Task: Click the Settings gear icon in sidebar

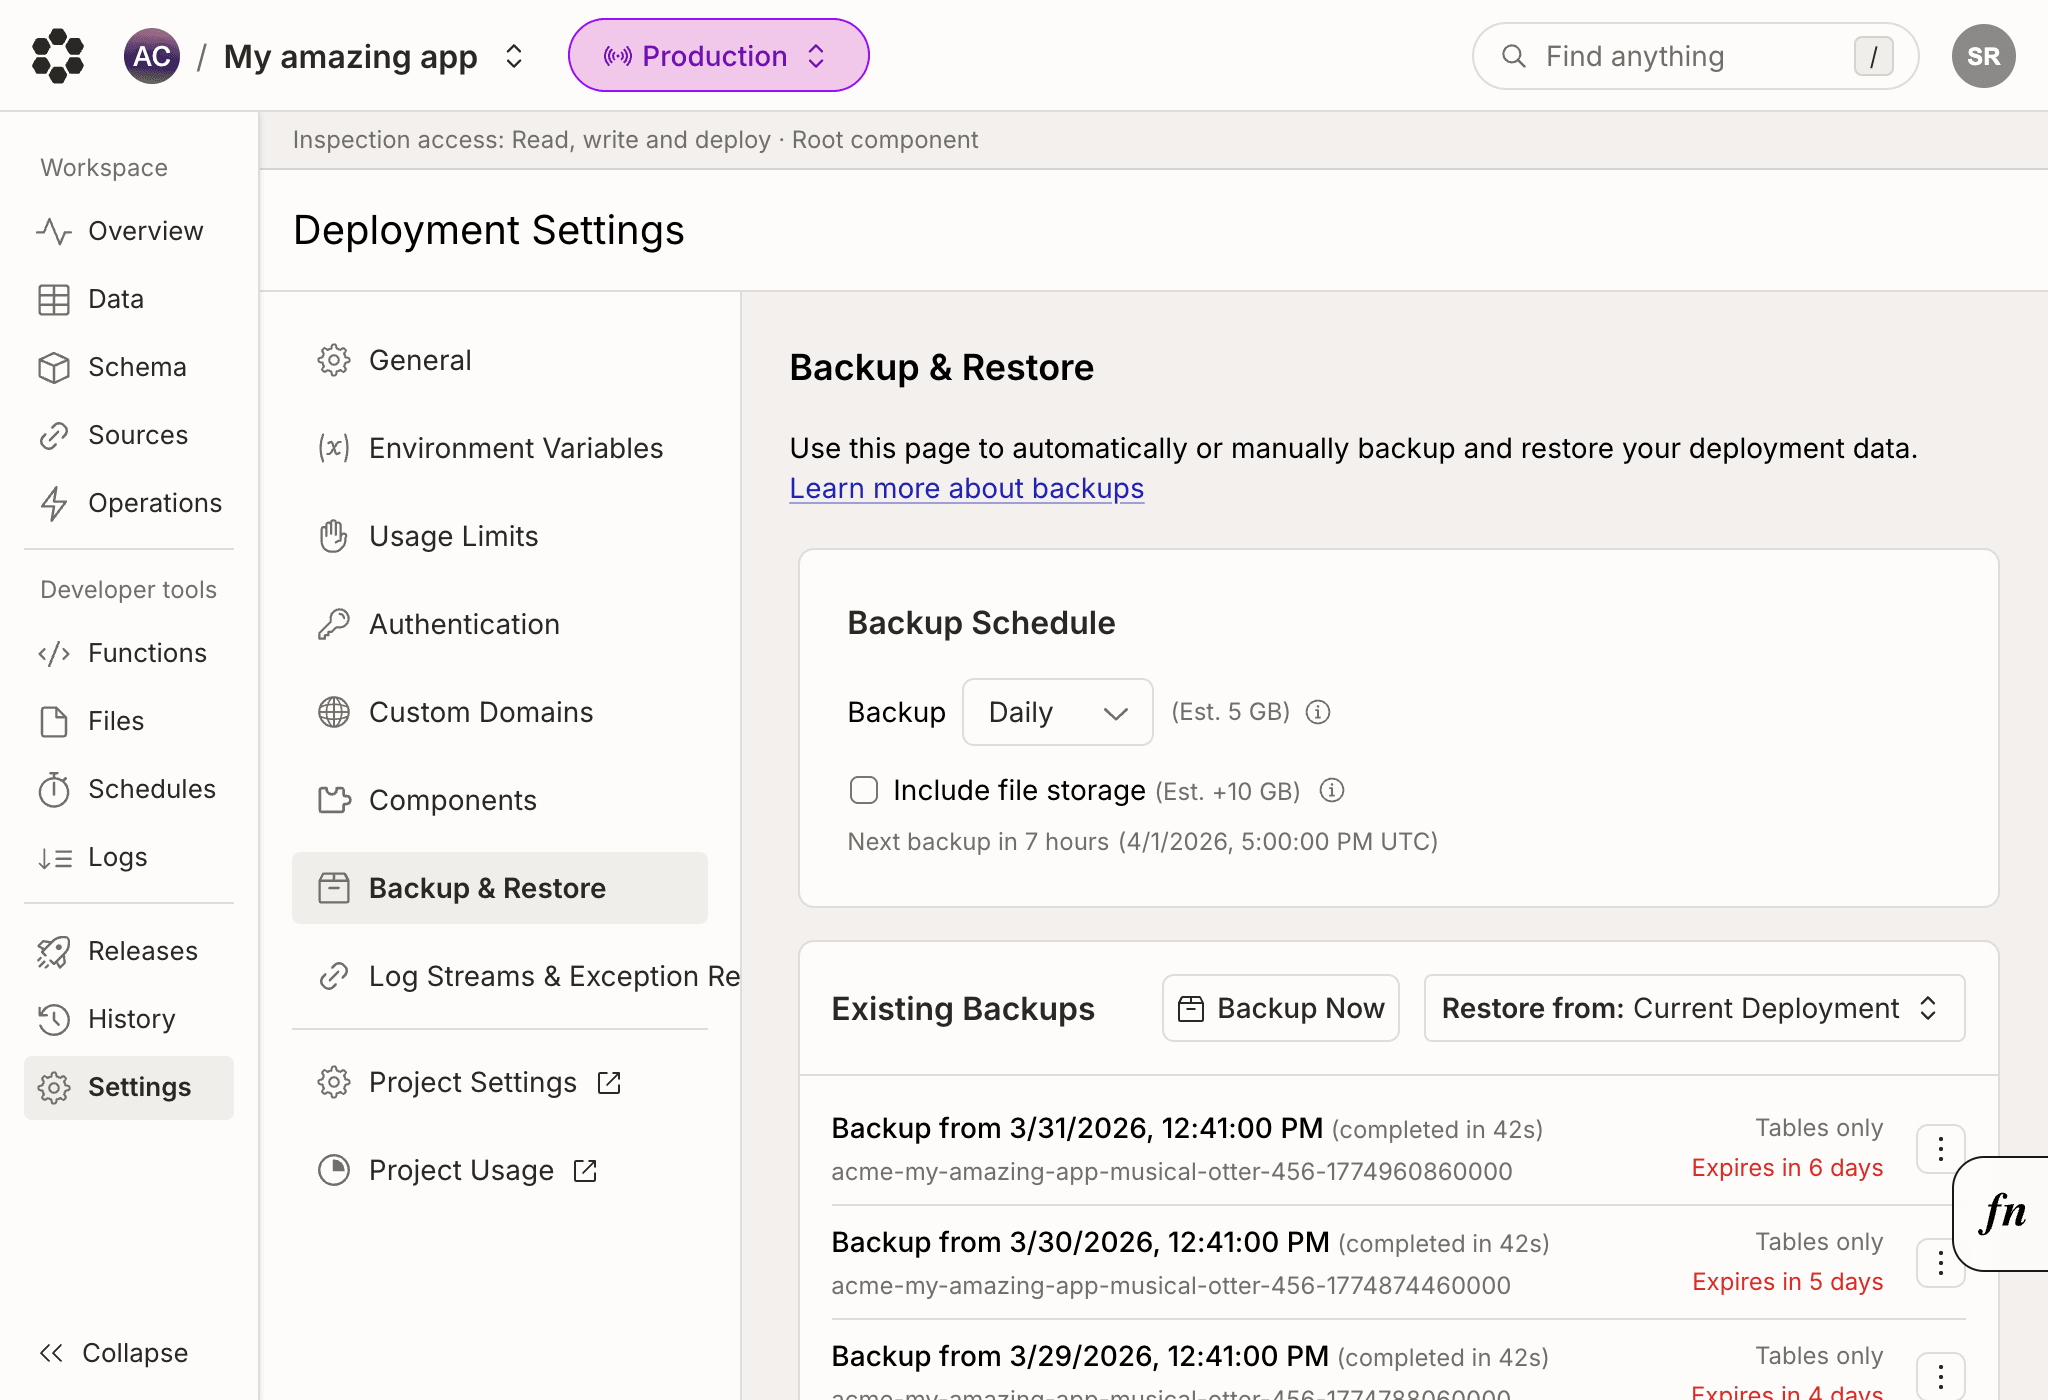Action: pos(54,1087)
